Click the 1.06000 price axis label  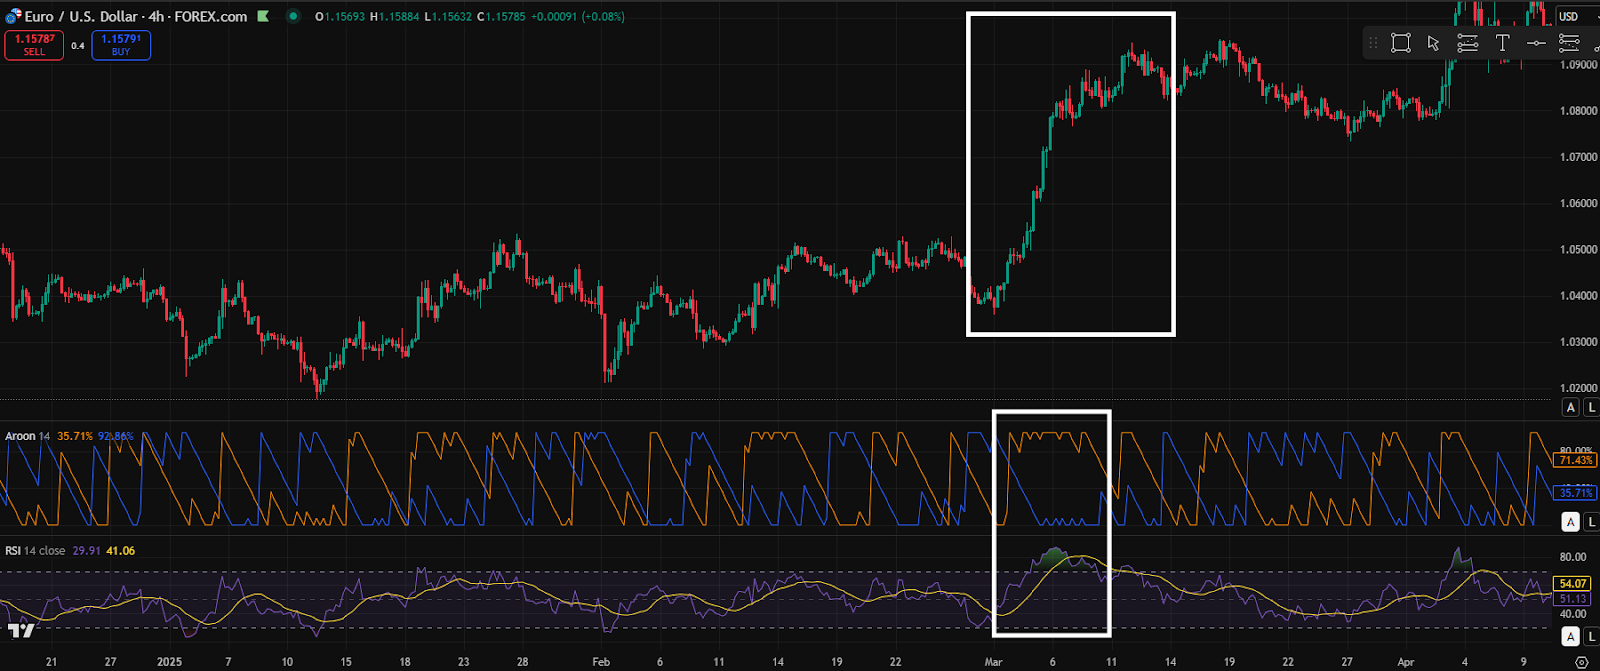(x=1578, y=203)
